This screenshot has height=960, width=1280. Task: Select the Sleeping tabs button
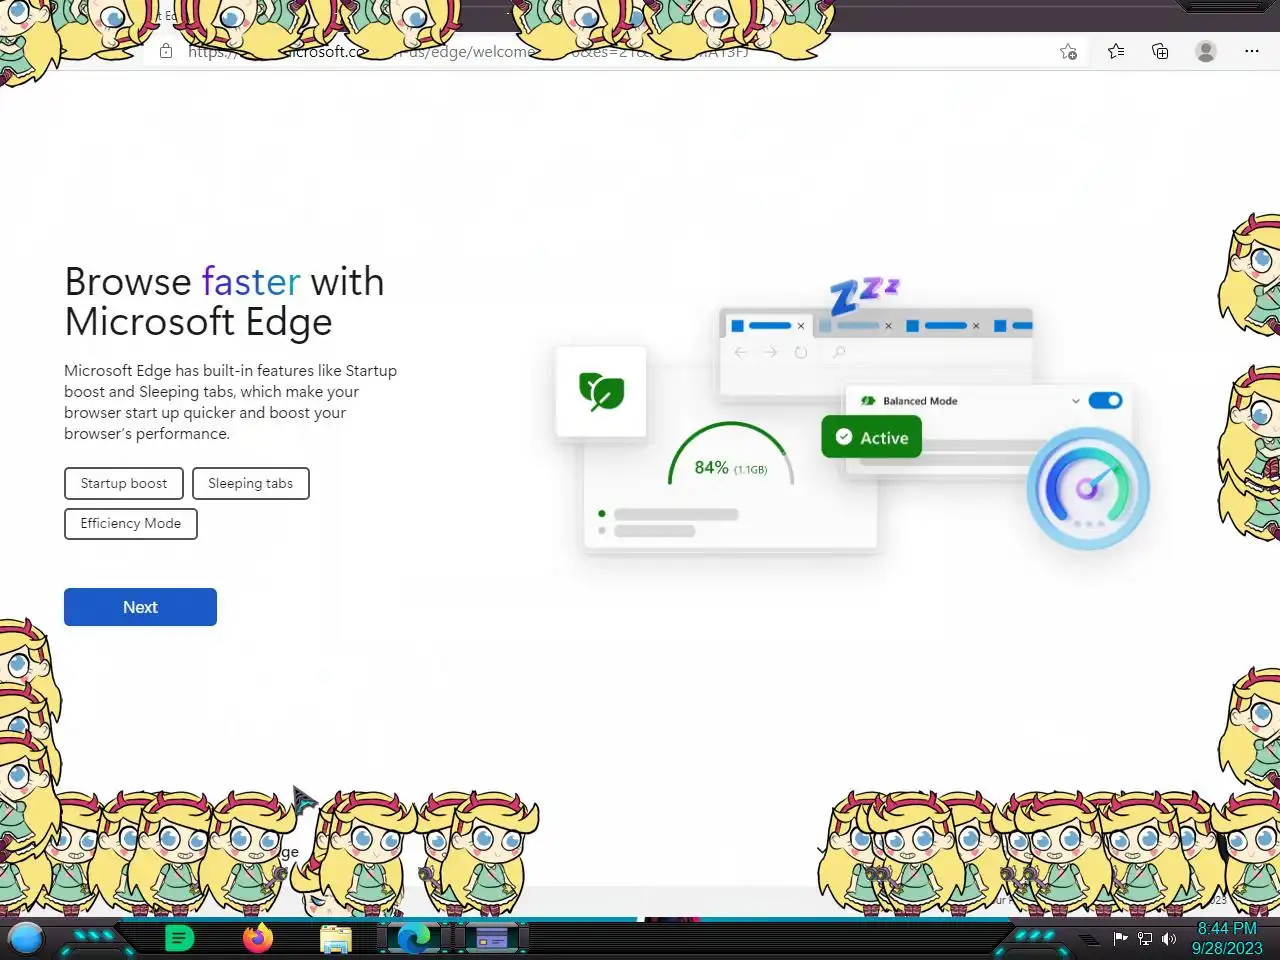[250, 483]
